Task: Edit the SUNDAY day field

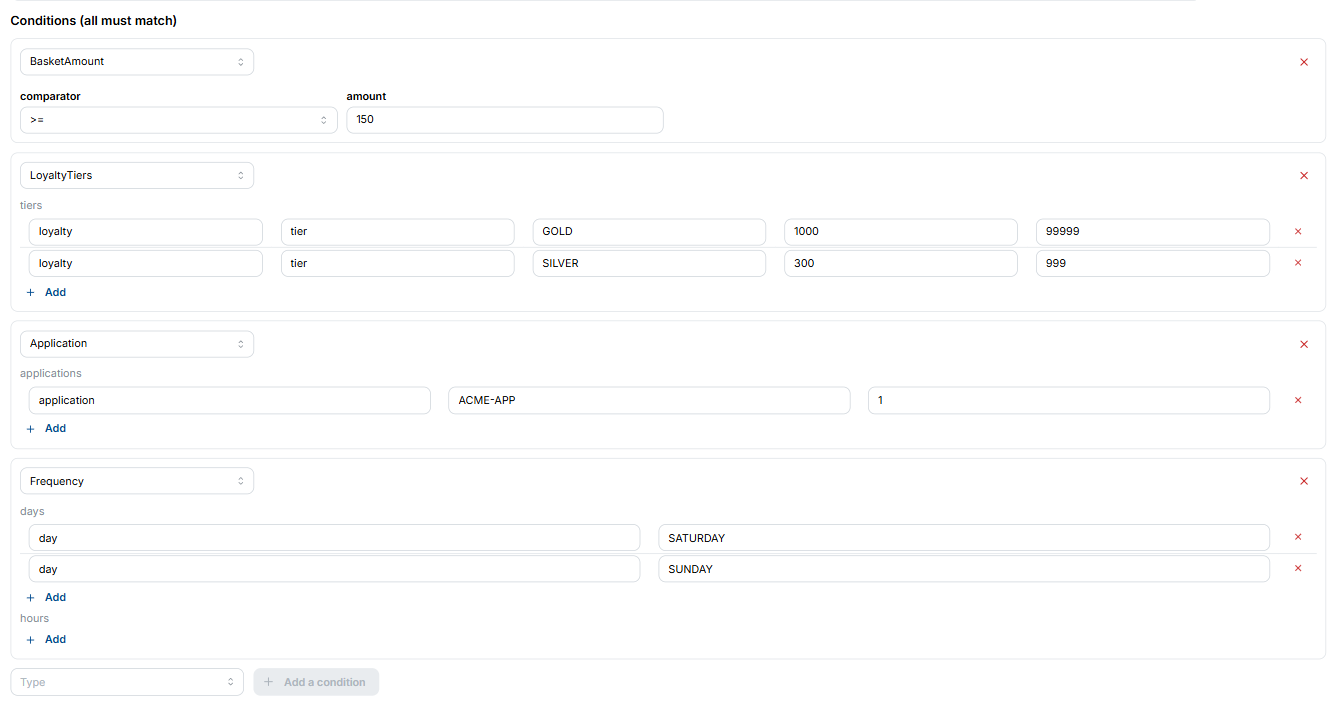Action: pos(964,569)
